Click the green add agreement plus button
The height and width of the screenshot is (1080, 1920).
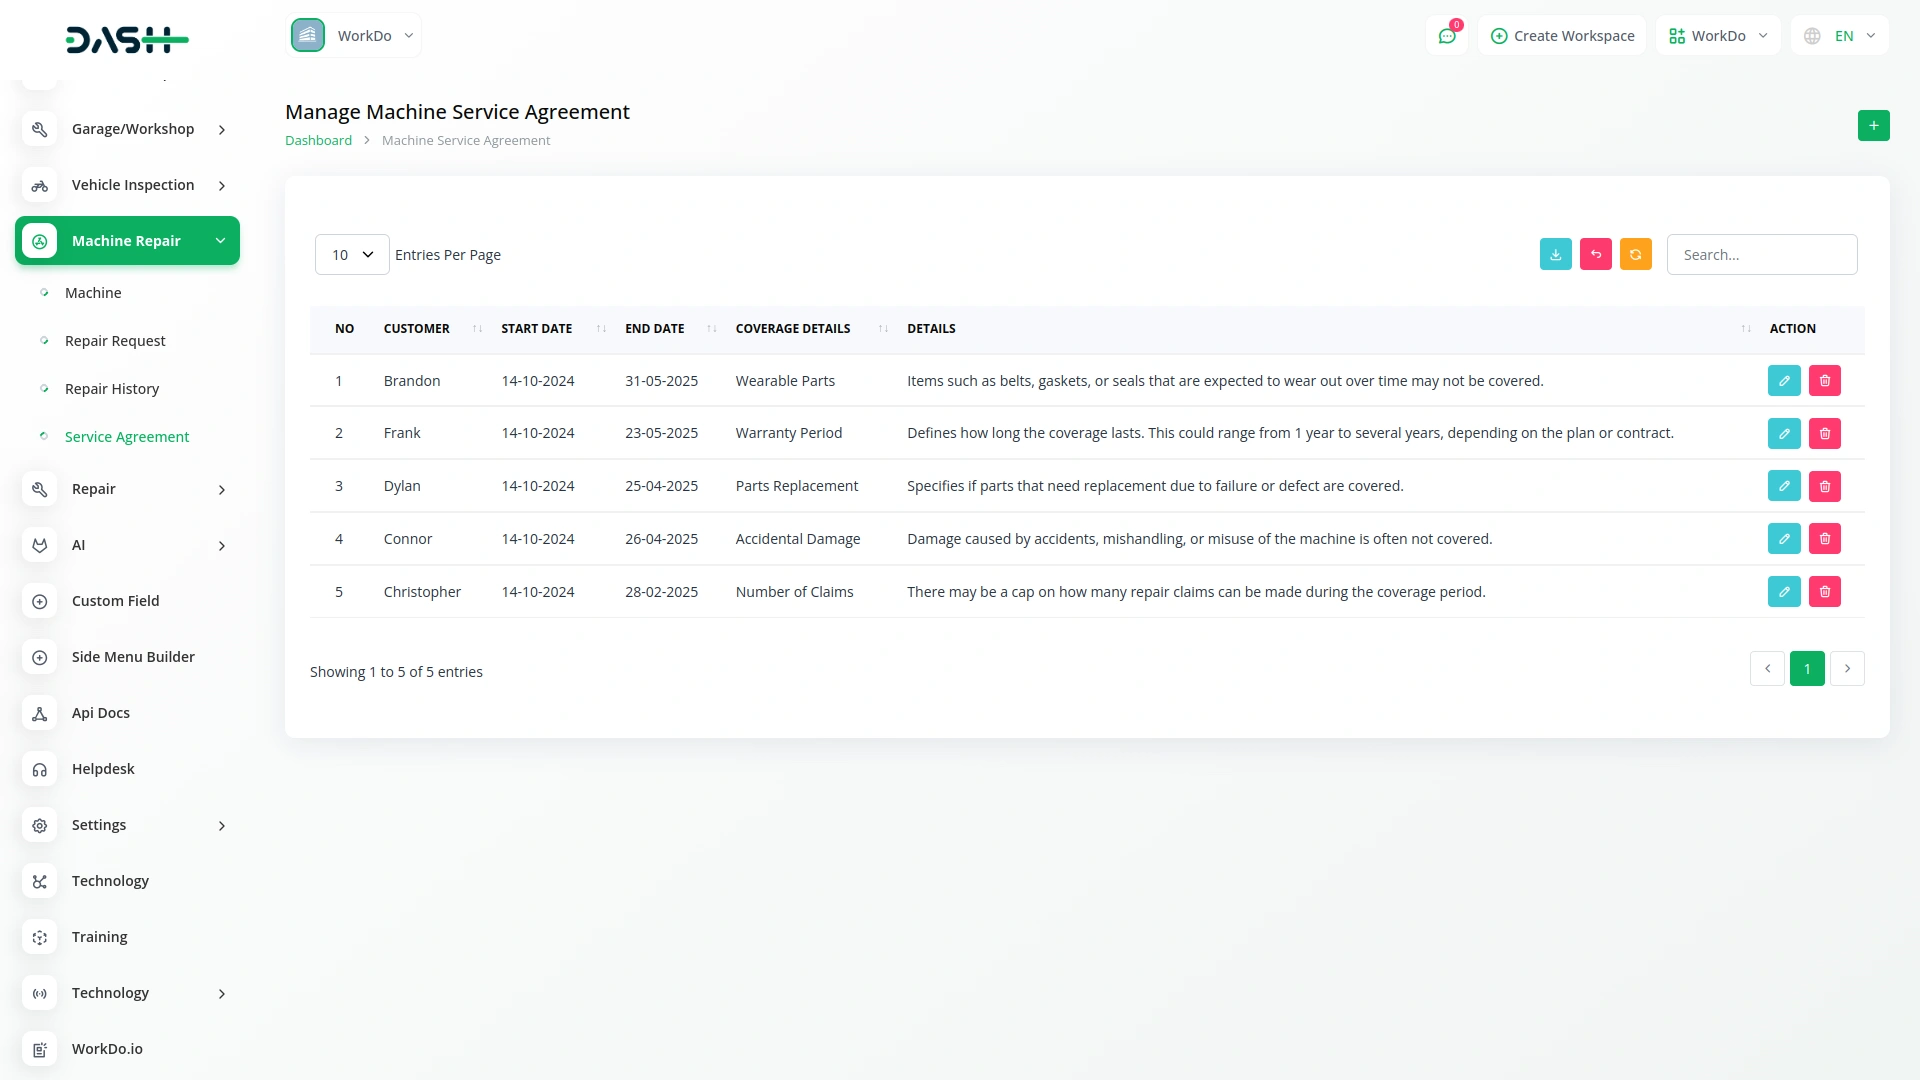[x=1873, y=126]
